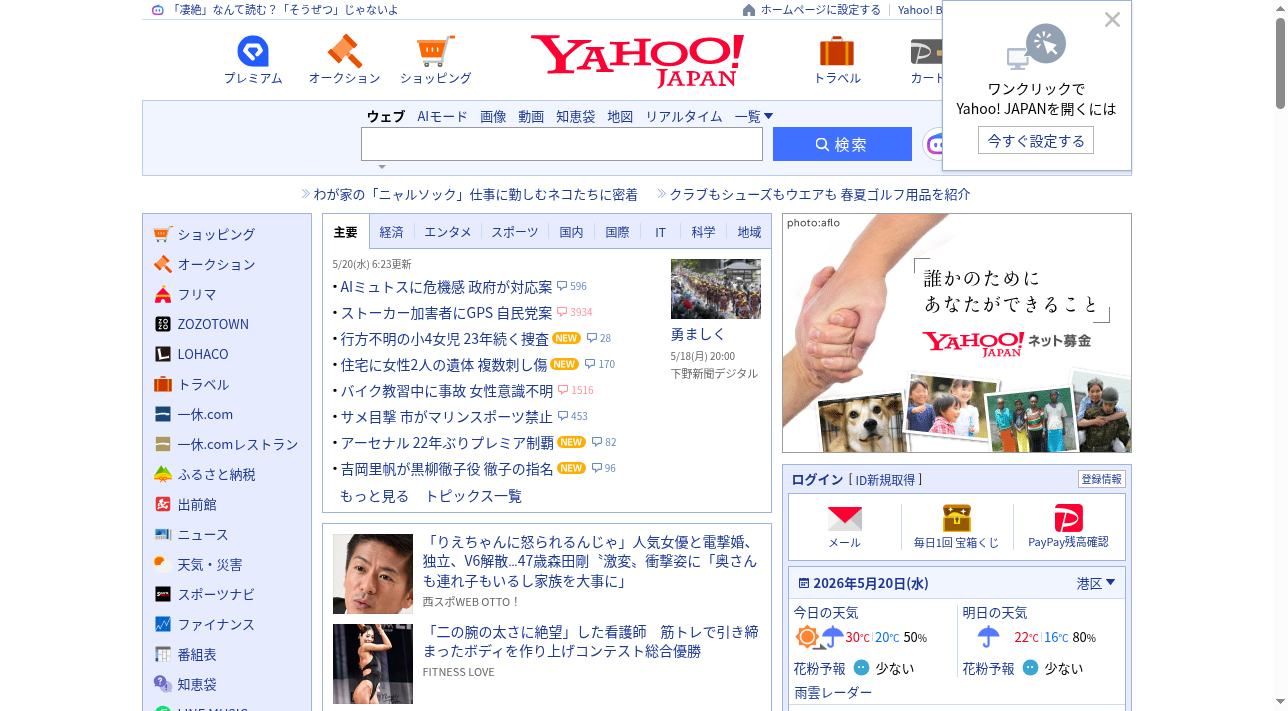
Task: Click the 出前館 sidebar icon
Action: [163, 504]
